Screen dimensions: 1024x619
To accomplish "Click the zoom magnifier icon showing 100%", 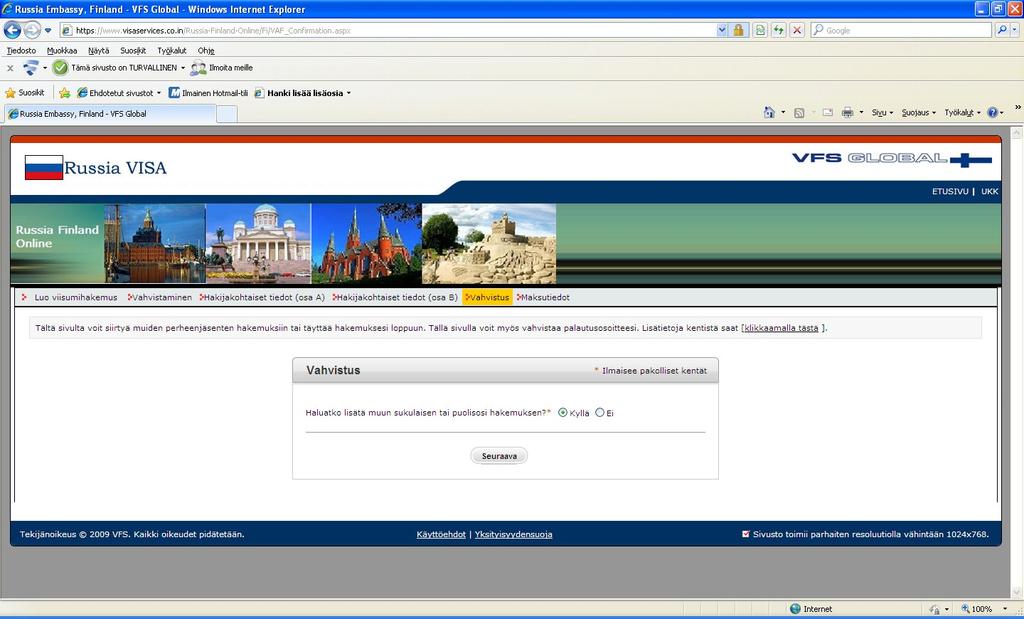I will [965, 609].
